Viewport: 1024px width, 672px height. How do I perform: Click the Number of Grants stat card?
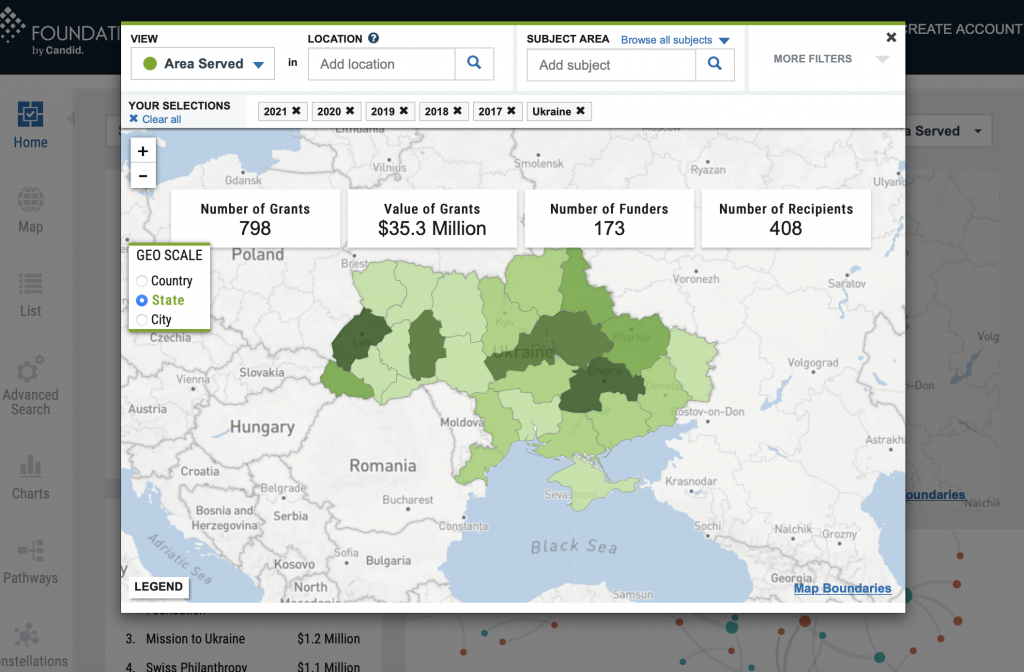(255, 219)
